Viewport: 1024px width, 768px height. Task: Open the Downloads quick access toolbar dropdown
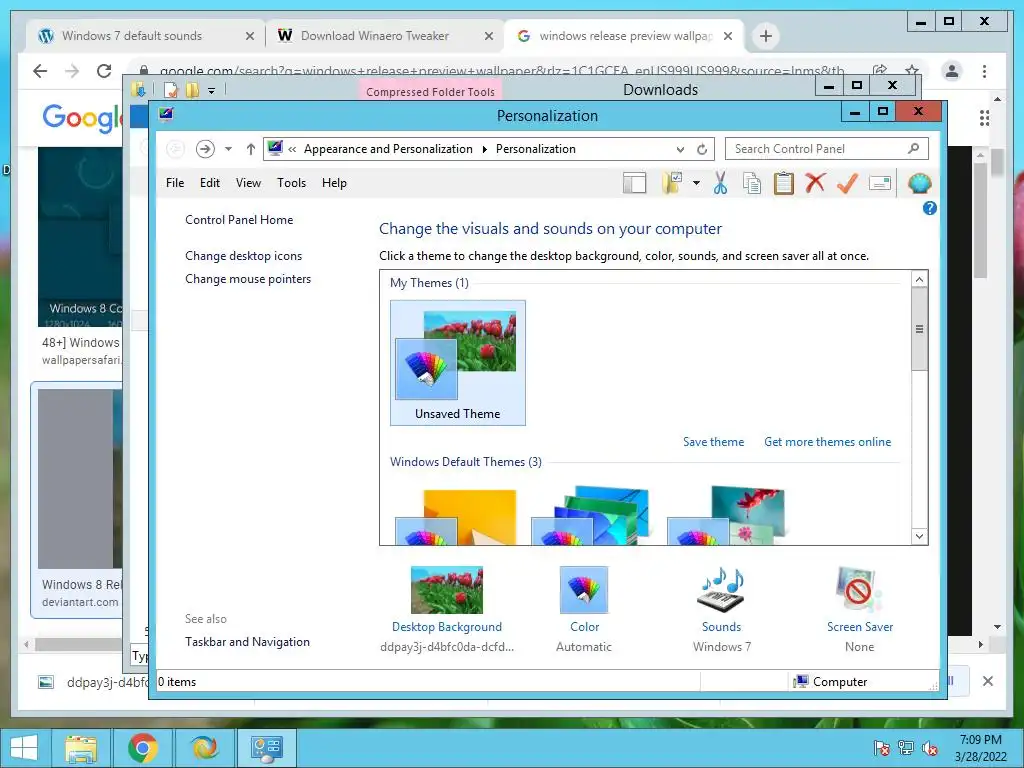tap(212, 91)
